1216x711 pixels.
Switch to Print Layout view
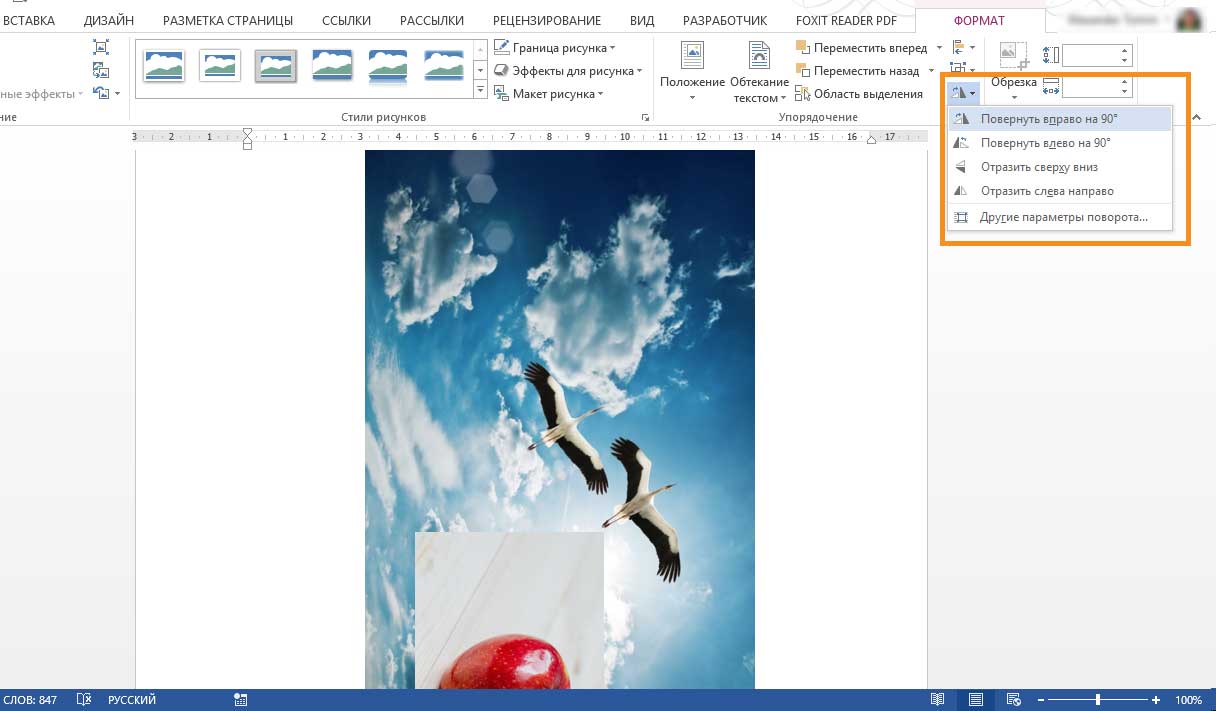[975, 700]
